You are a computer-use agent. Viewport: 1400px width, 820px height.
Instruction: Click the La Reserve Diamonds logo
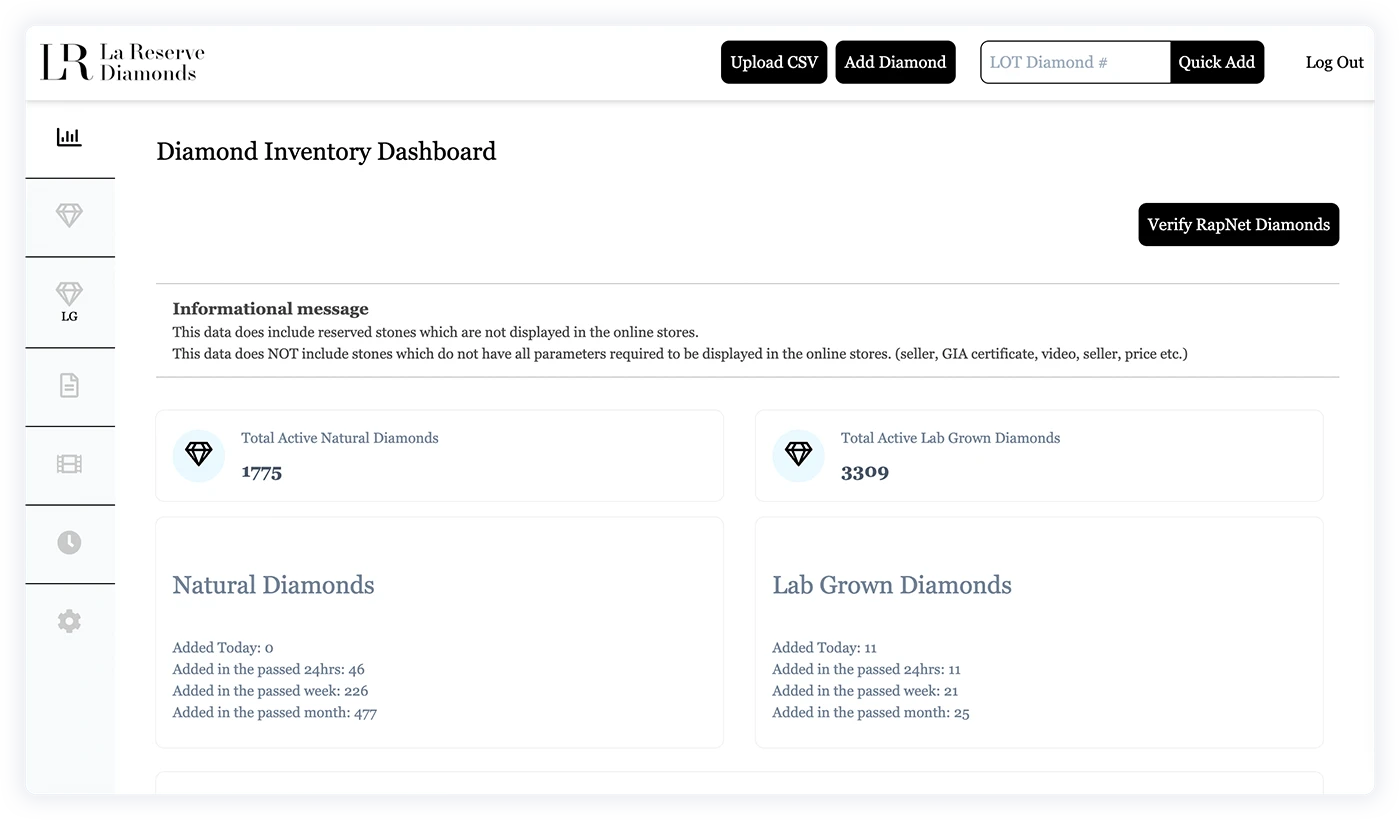click(122, 62)
